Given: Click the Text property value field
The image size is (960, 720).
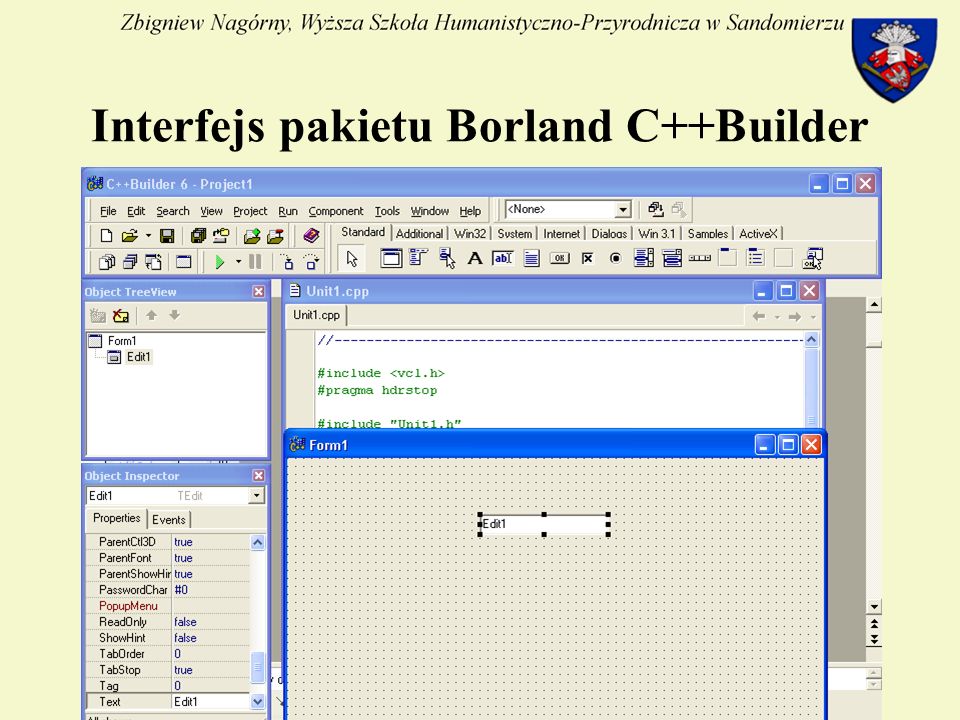Looking at the screenshot, I should click(x=211, y=702).
